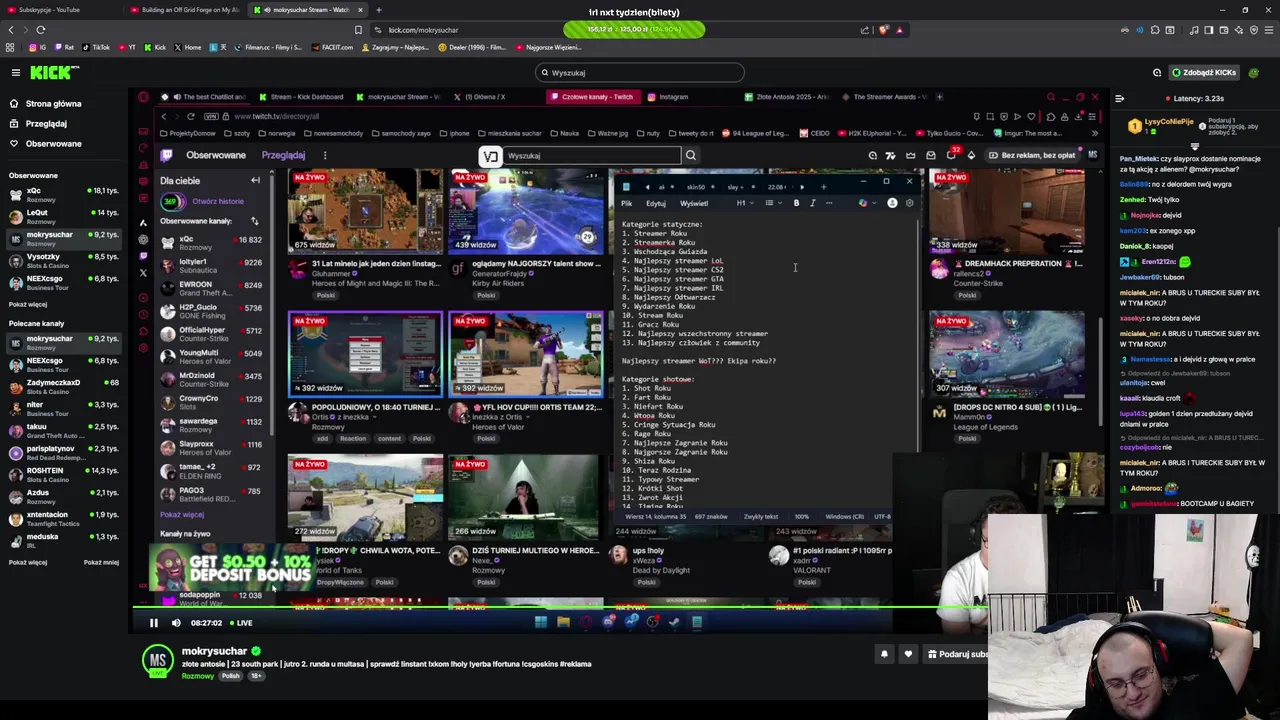The image size is (1280, 720).
Task: Click the Twitch search magnifier button
Action: (x=690, y=155)
